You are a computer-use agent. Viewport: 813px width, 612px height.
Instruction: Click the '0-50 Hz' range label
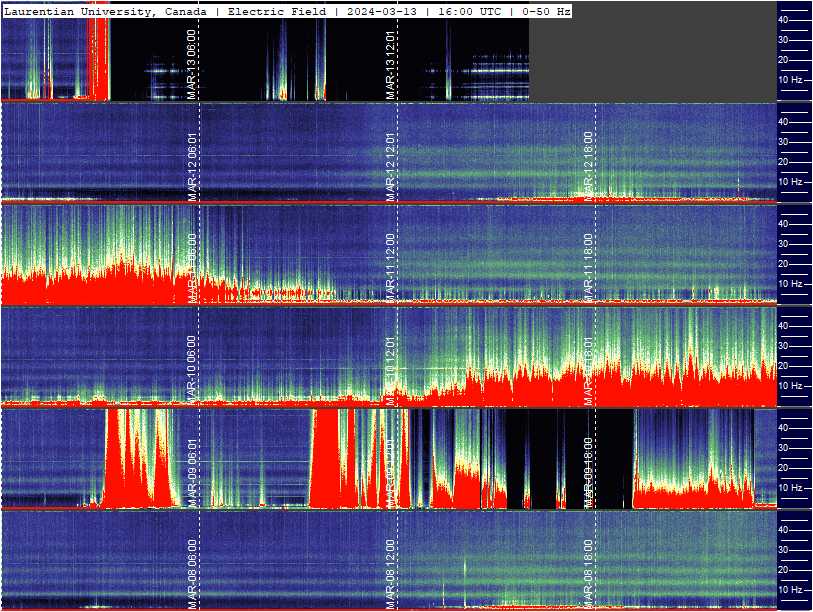(x=546, y=11)
